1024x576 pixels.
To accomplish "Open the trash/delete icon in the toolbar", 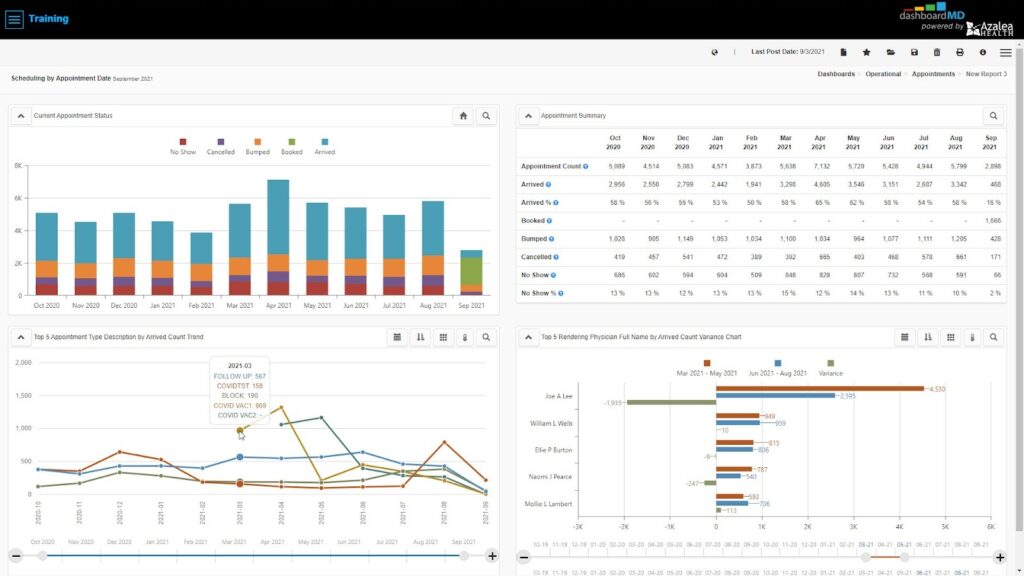I will coord(937,52).
